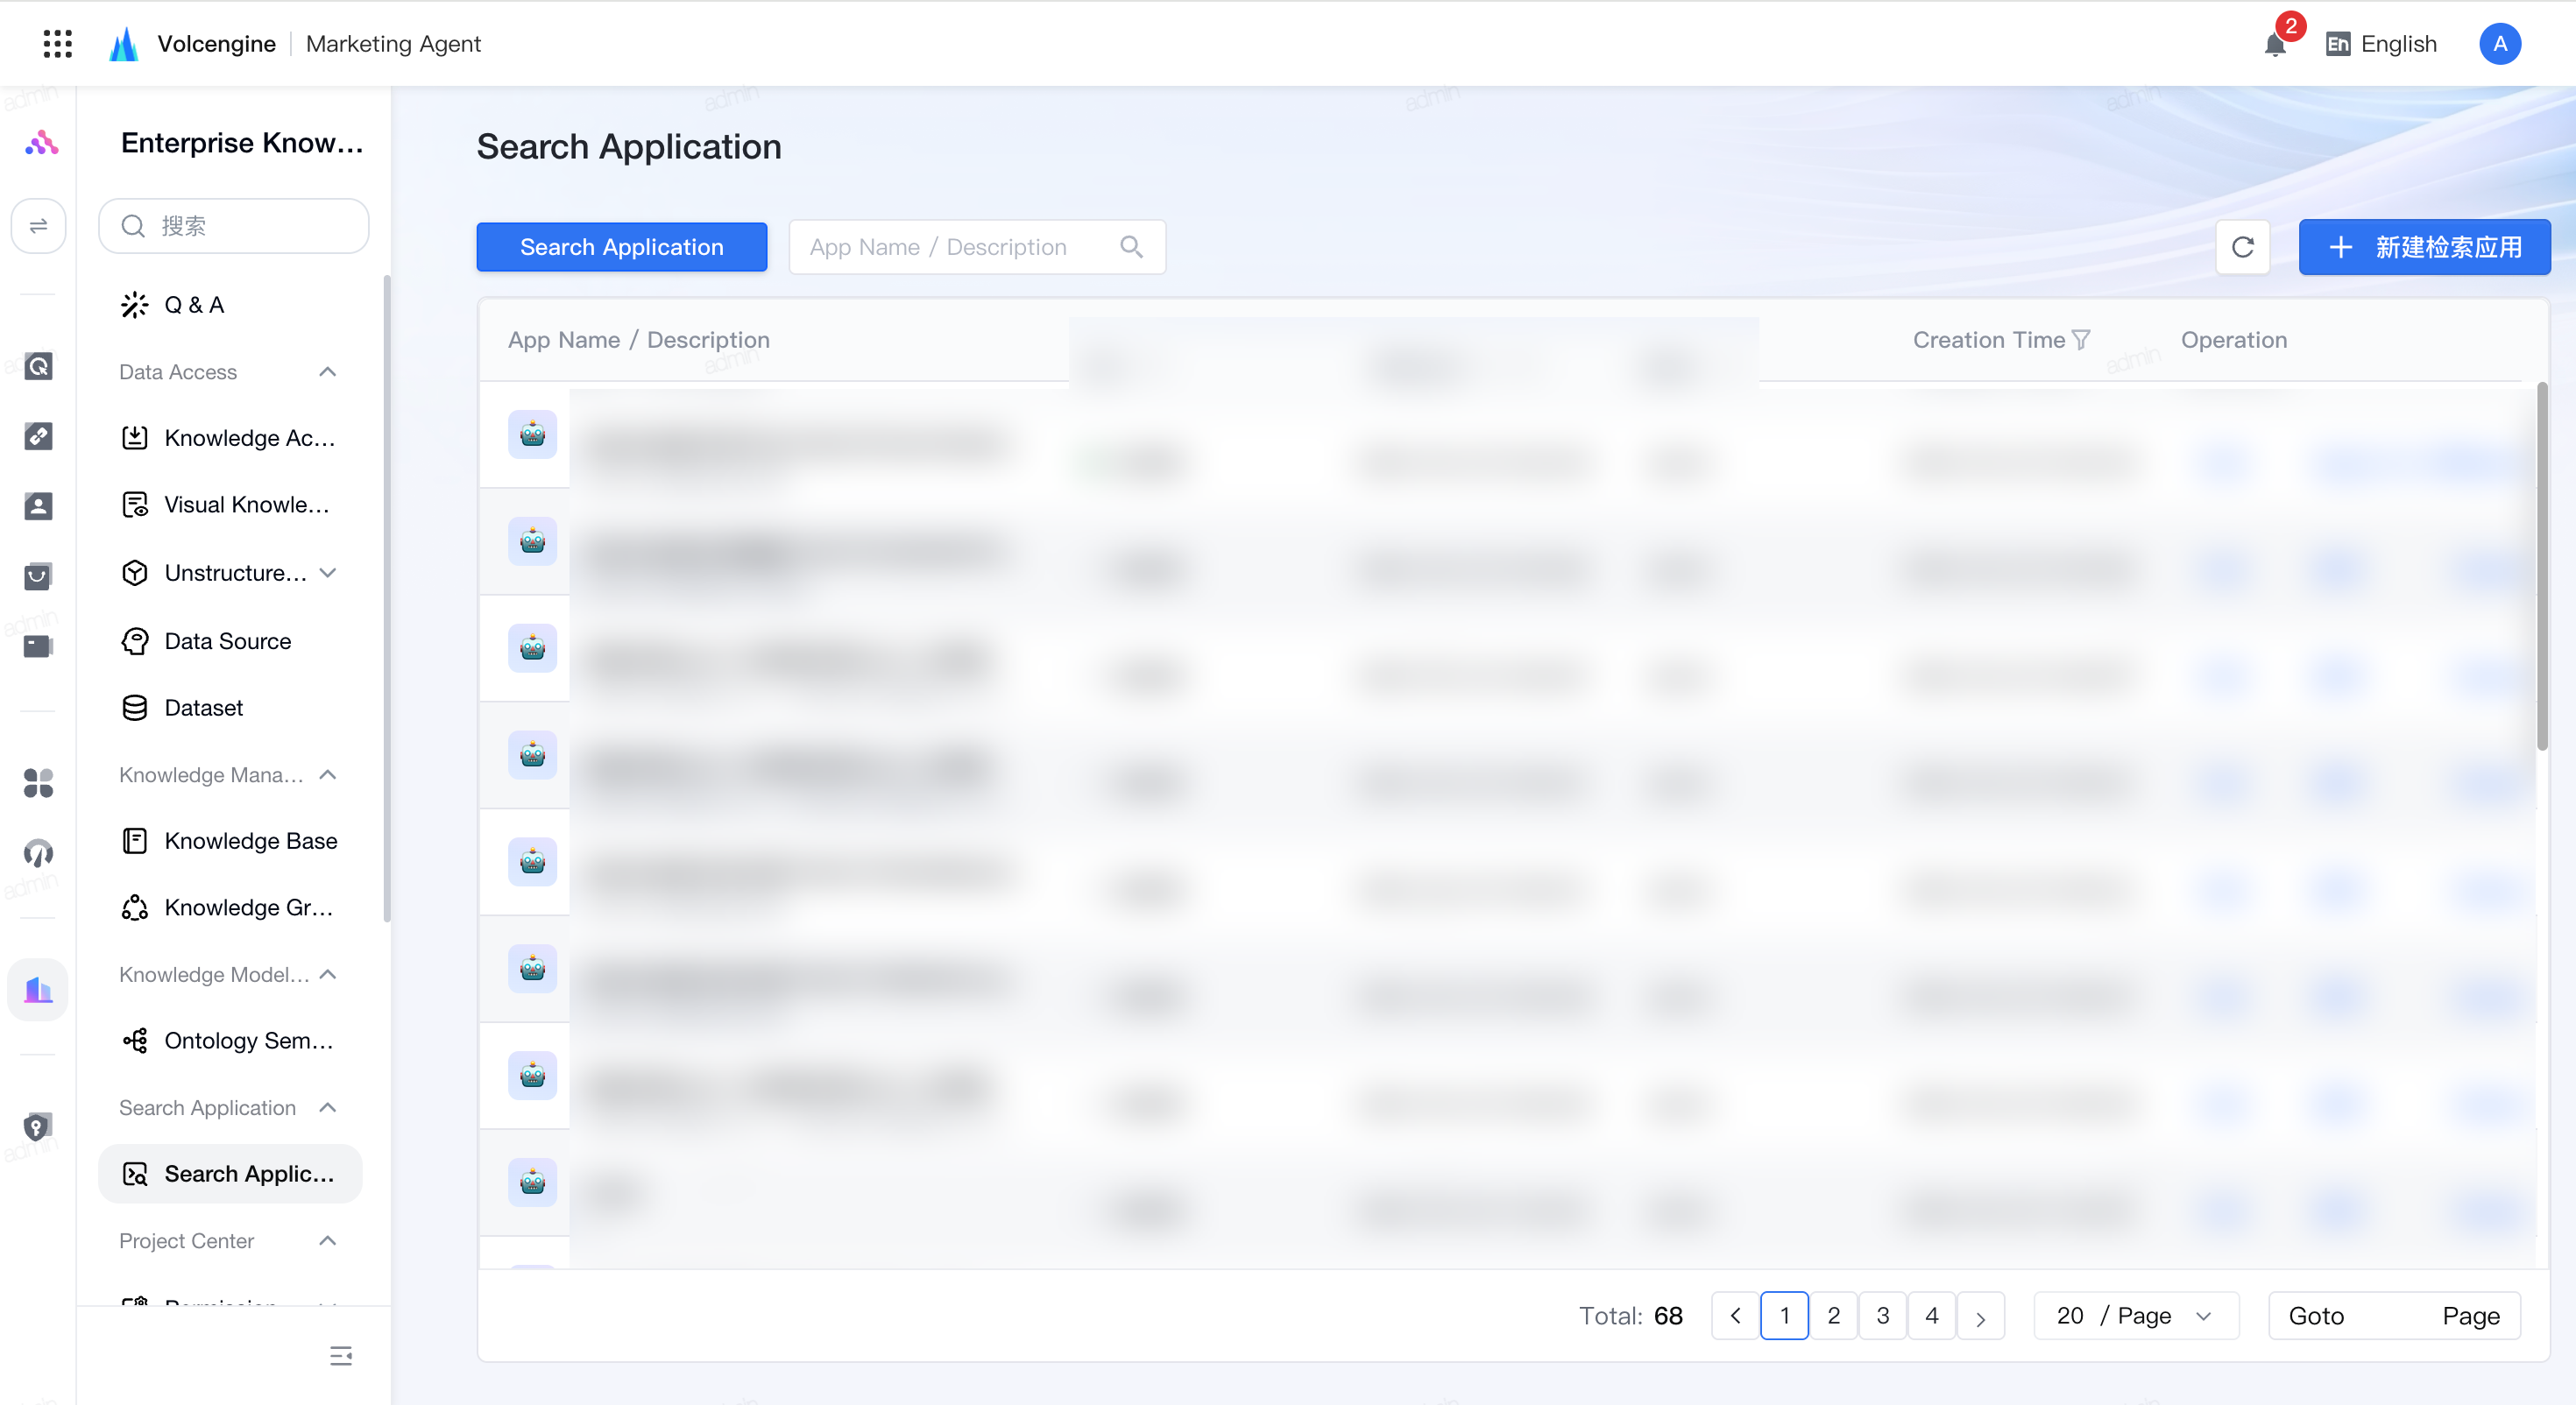Open the 20 / Page size dropdown

click(x=2136, y=1315)
